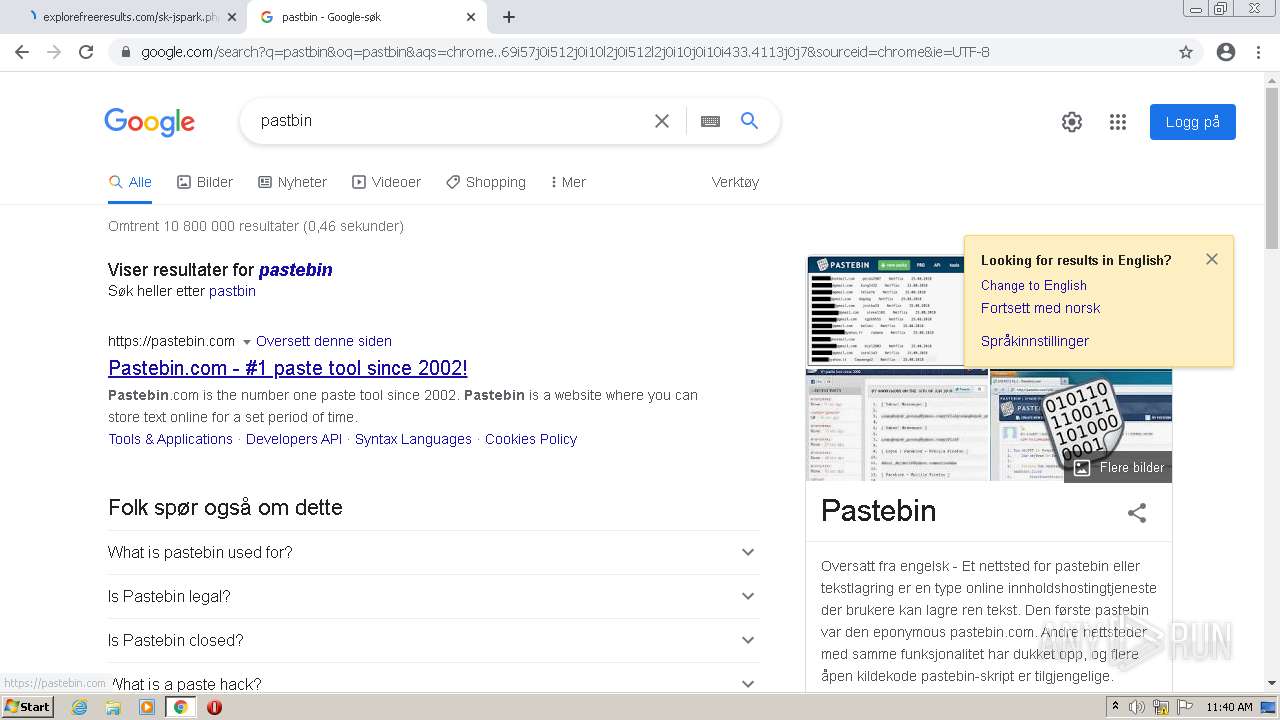This screenshot has height=720, width=1280.
Task: Click the browser address bar URL
Action: tap(565, 52)
